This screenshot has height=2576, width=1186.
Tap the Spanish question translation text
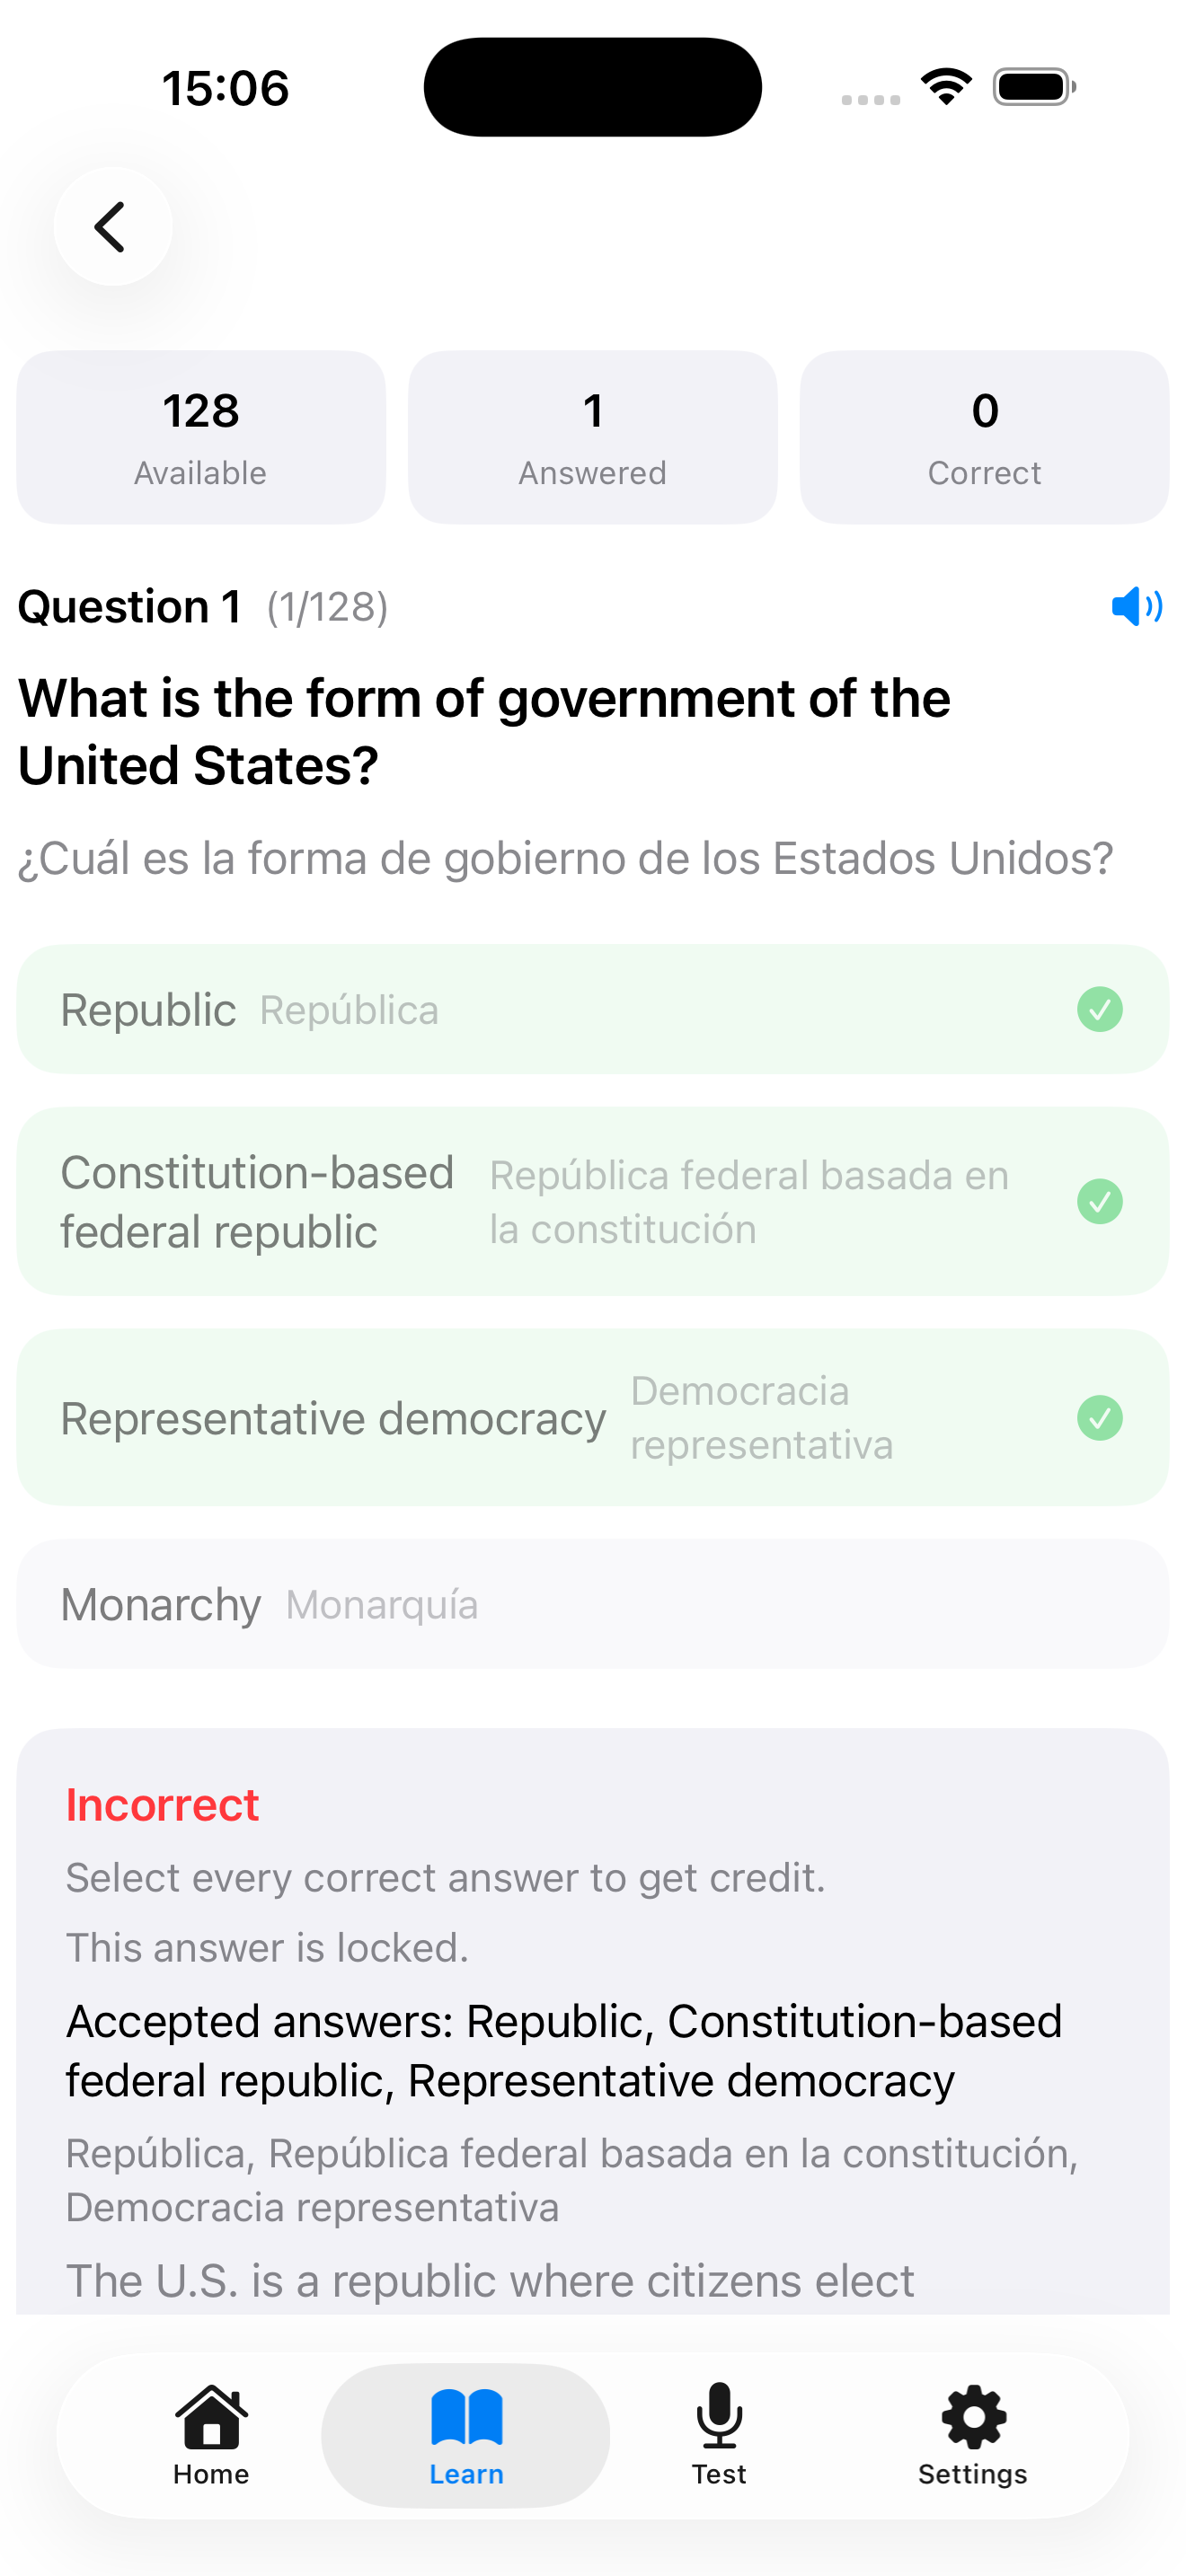point(565,858)
